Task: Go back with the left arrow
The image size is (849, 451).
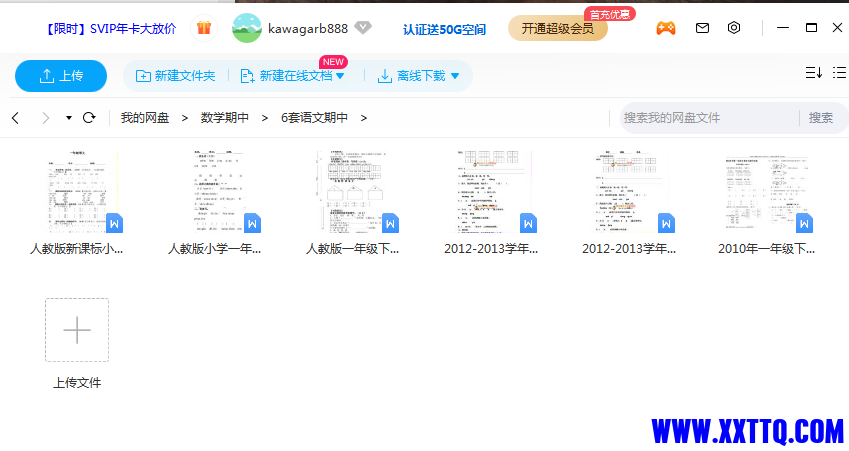Action: [15, 118]
